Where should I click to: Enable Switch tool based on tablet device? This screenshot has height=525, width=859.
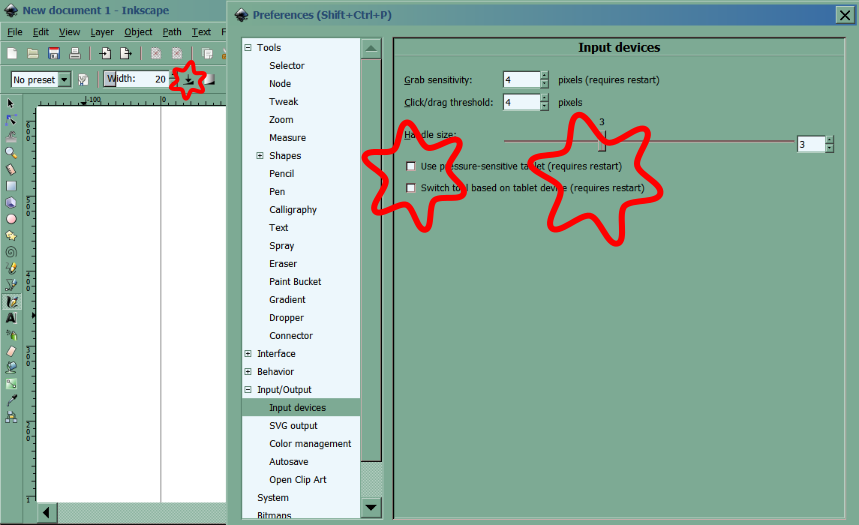click(410, 188)
